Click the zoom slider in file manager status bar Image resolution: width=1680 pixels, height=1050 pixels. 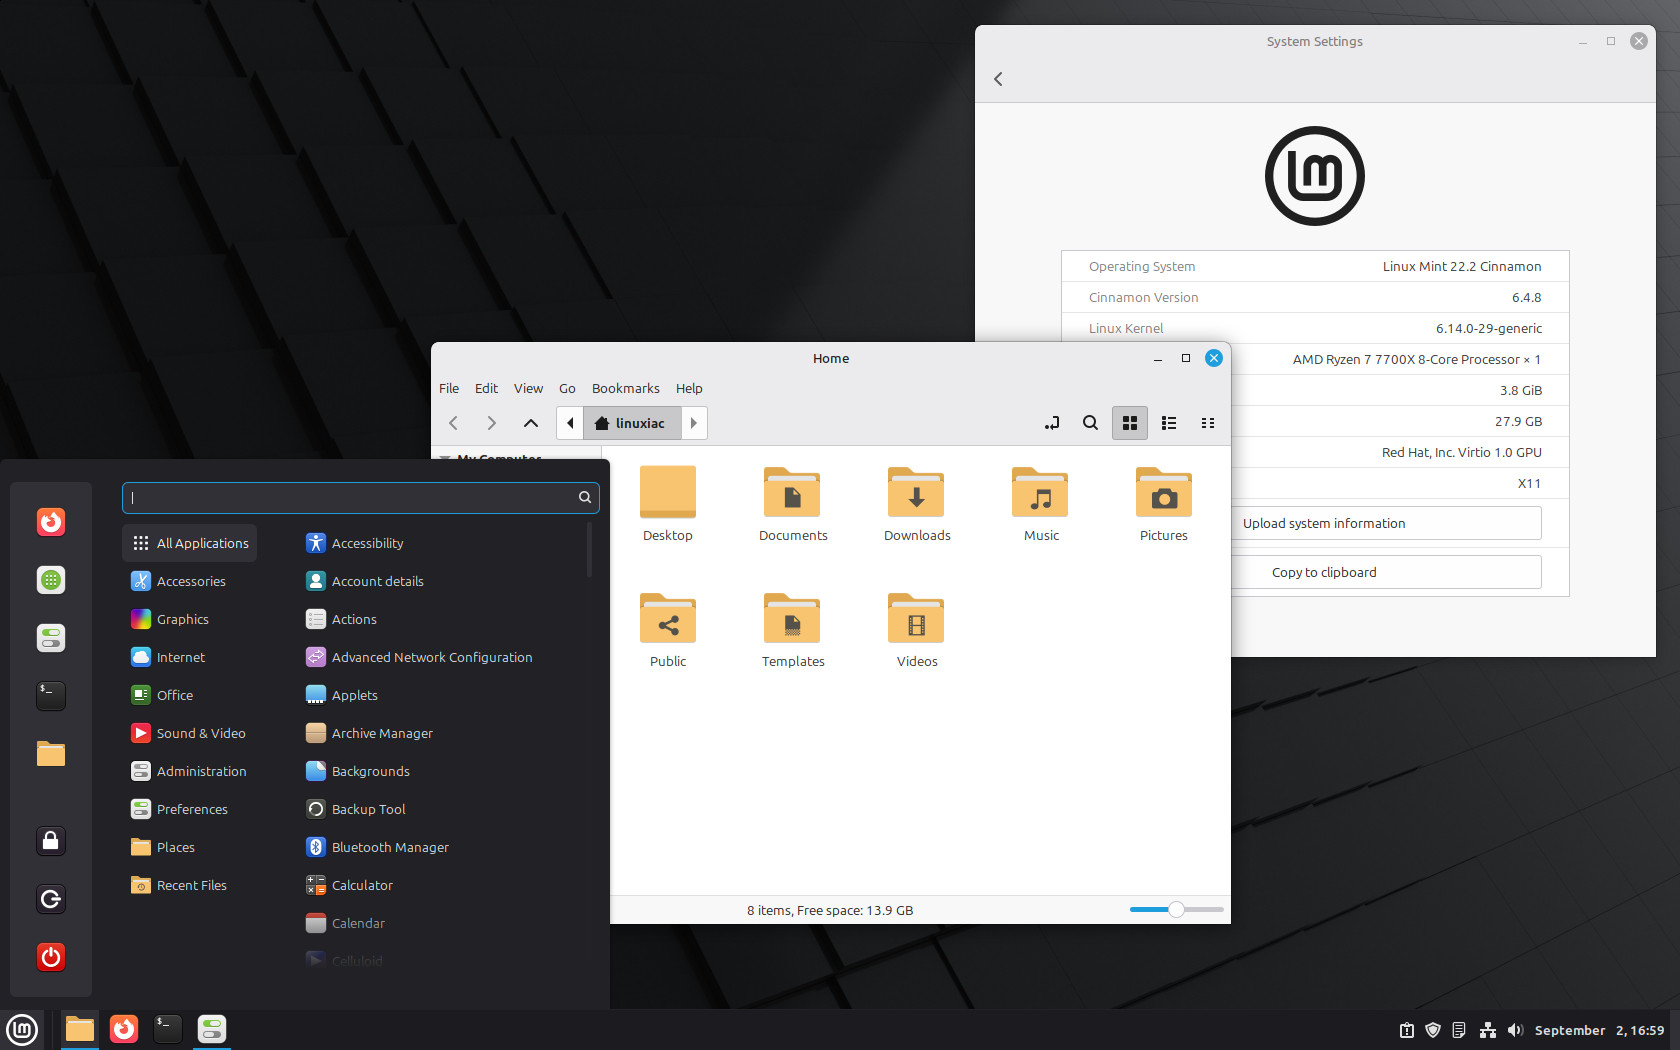1176,909
